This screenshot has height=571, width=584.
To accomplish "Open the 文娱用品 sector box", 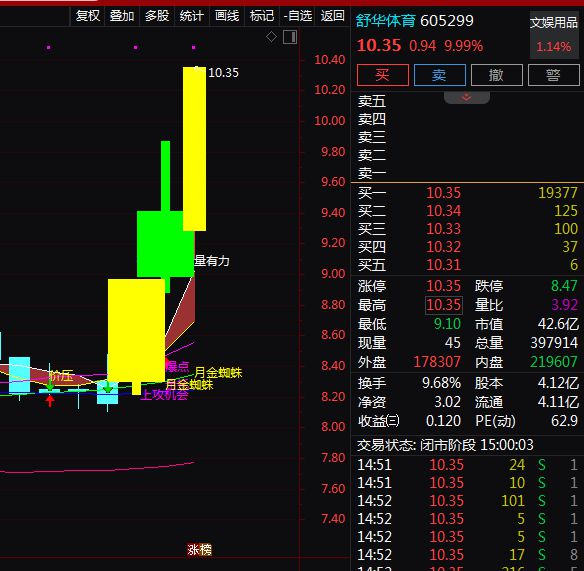I will [x=554, y=35].
